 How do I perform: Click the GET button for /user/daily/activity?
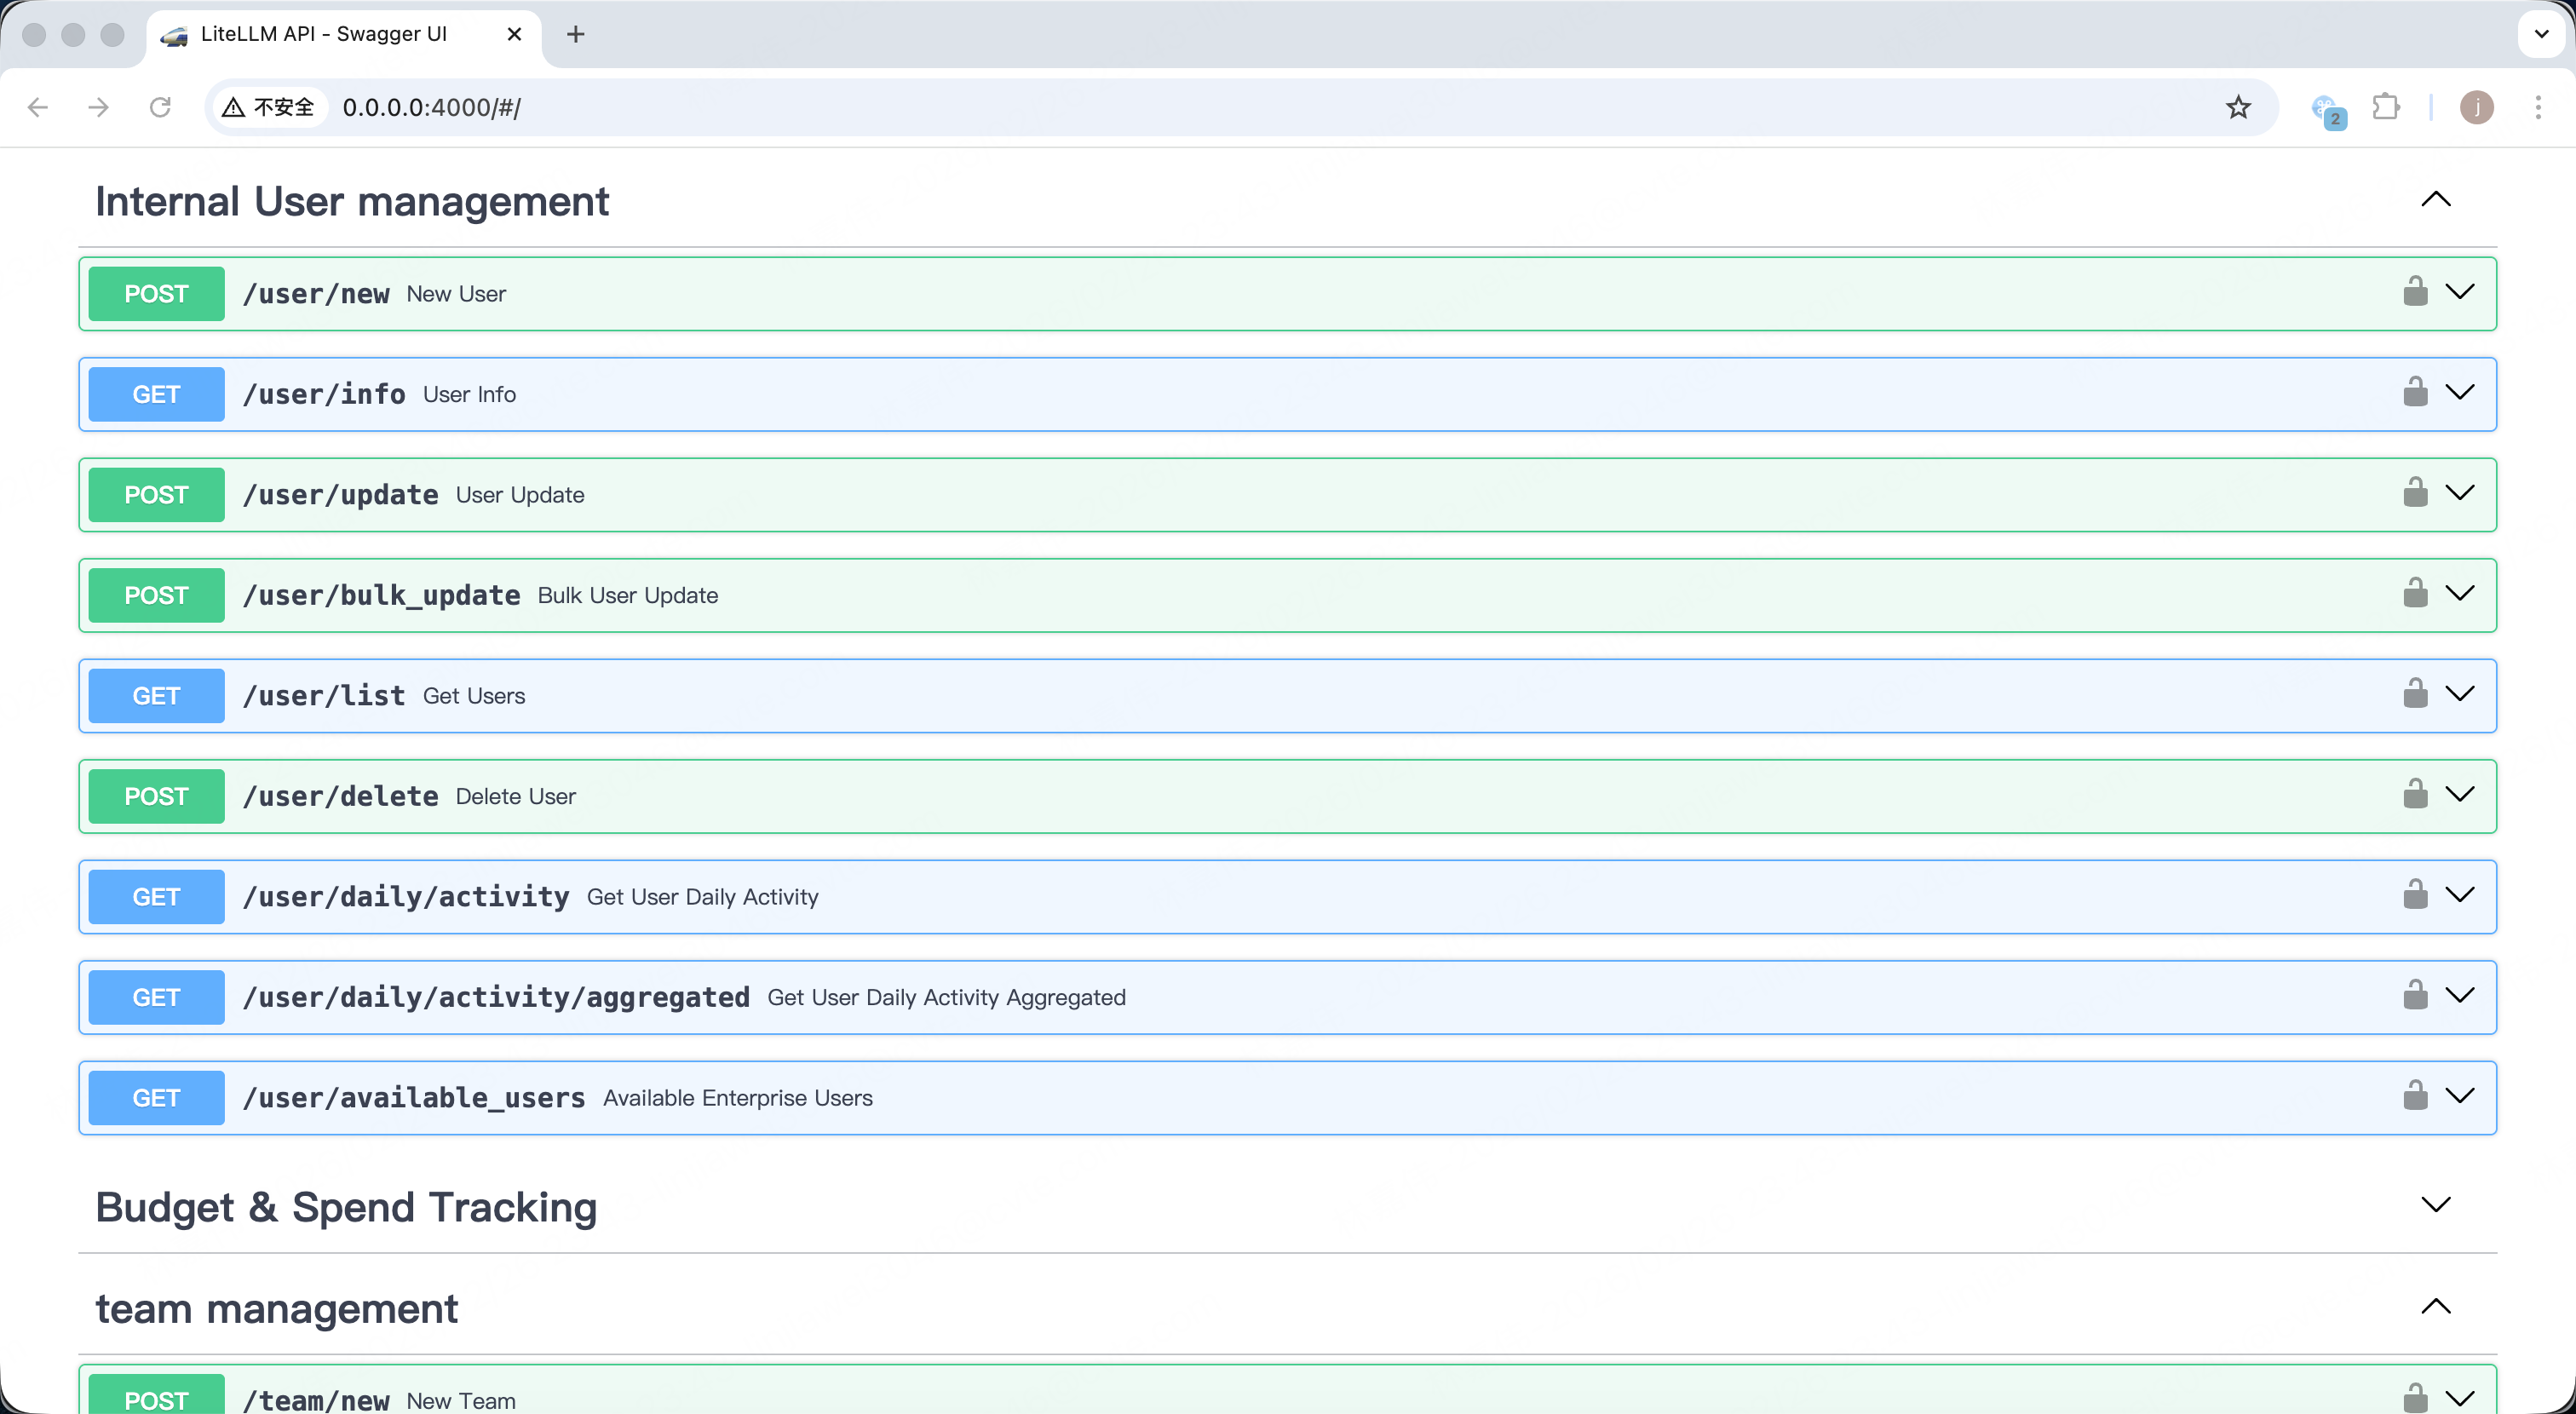point(156,896)
